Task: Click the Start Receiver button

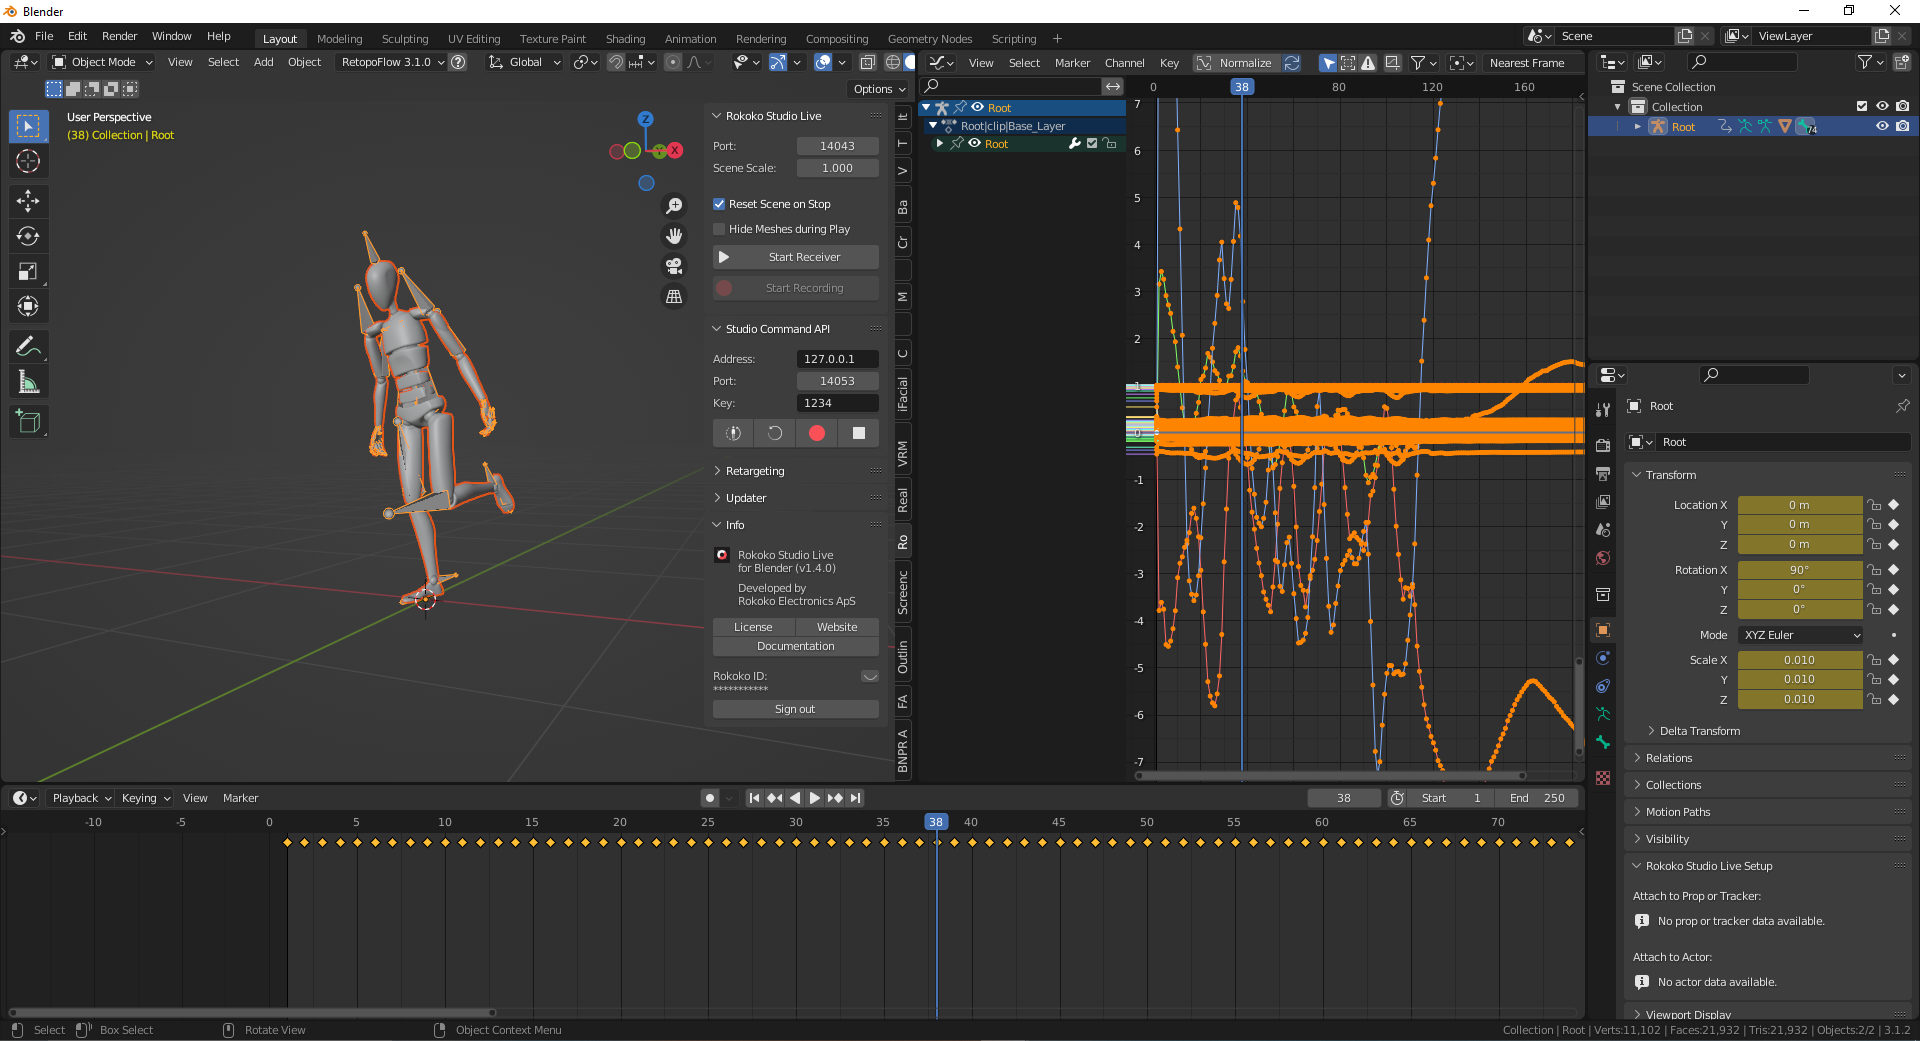Action: [795, 257]
